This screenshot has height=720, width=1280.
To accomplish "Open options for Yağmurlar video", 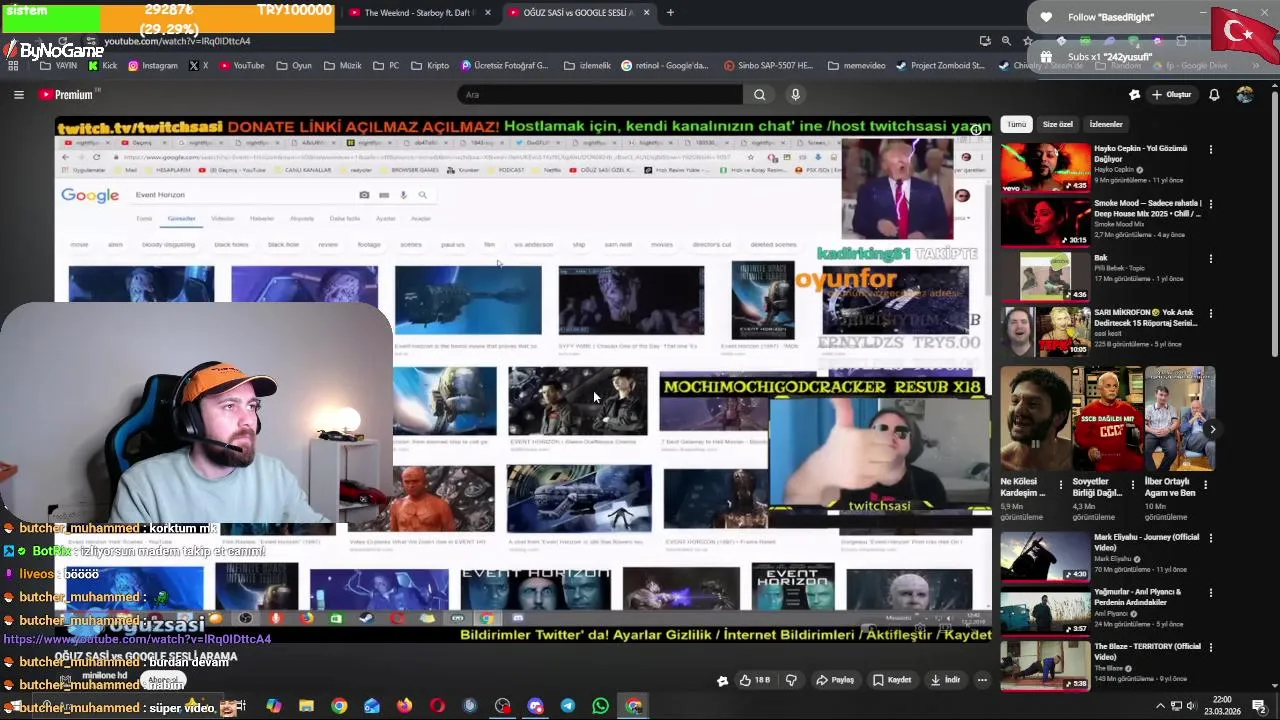I will [1211, 593].
